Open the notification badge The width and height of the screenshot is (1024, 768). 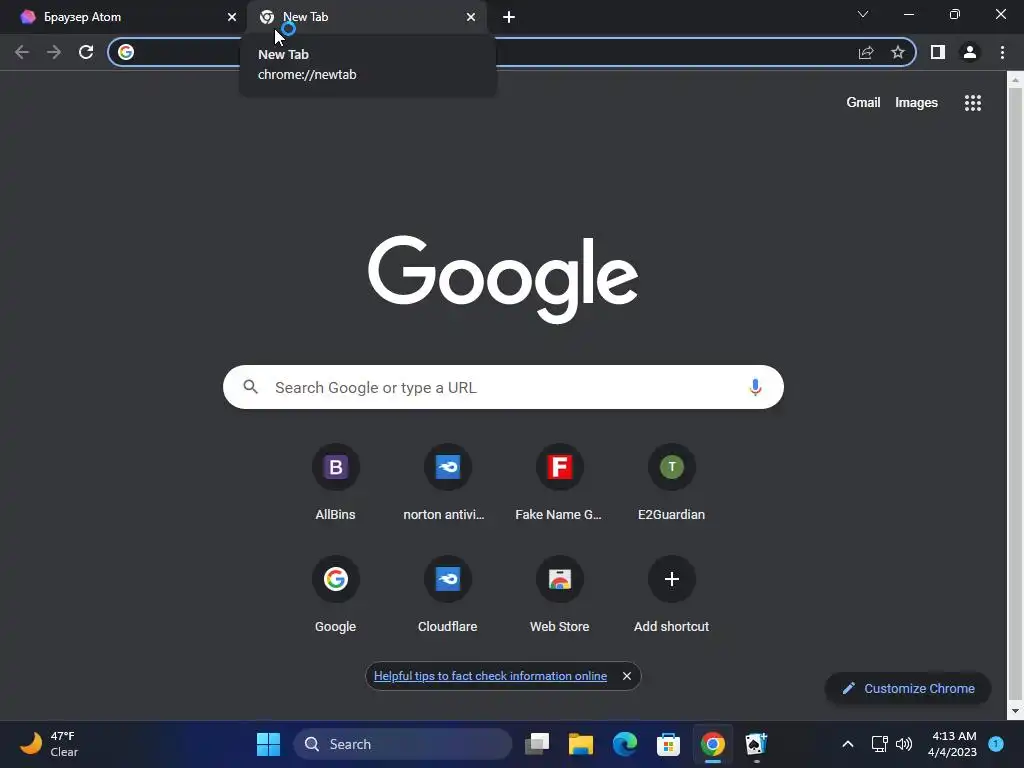[996, 743]
